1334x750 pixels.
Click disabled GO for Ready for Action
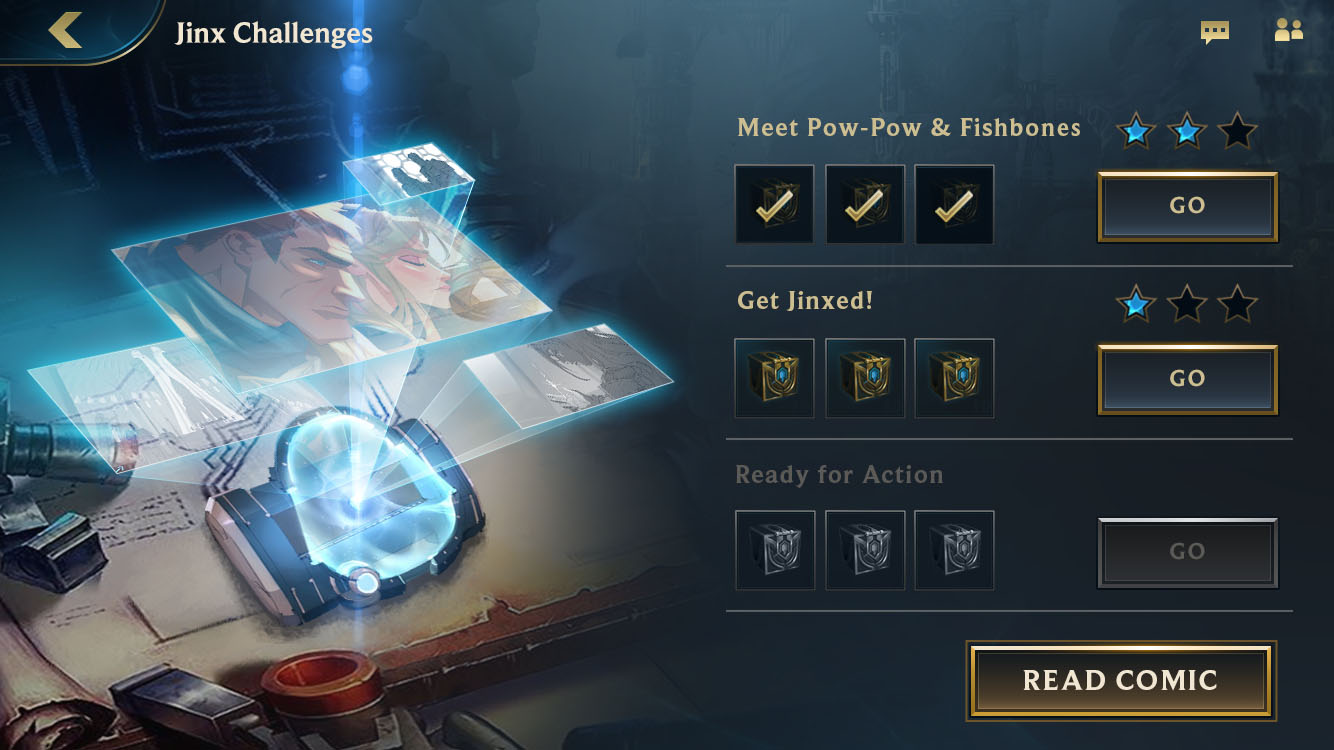1187,552
